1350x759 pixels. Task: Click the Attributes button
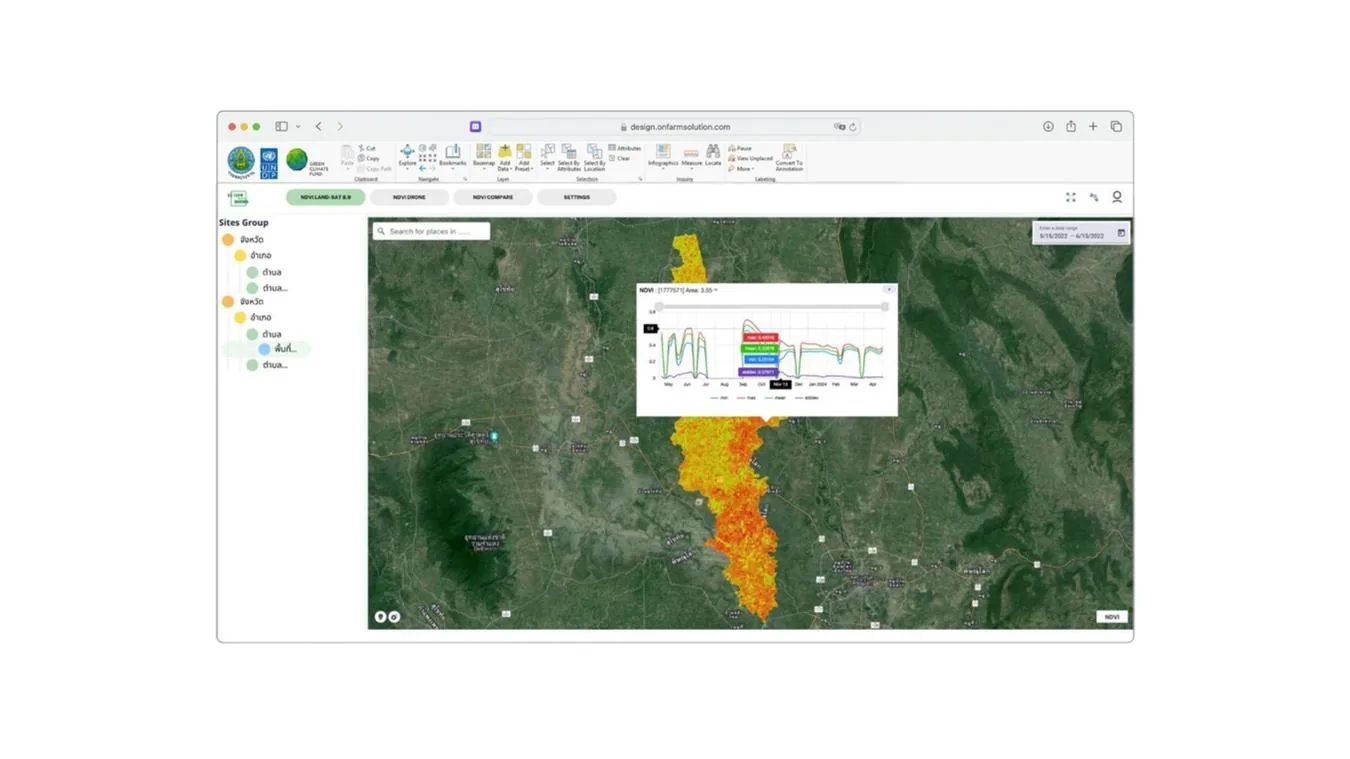(625, 148)
